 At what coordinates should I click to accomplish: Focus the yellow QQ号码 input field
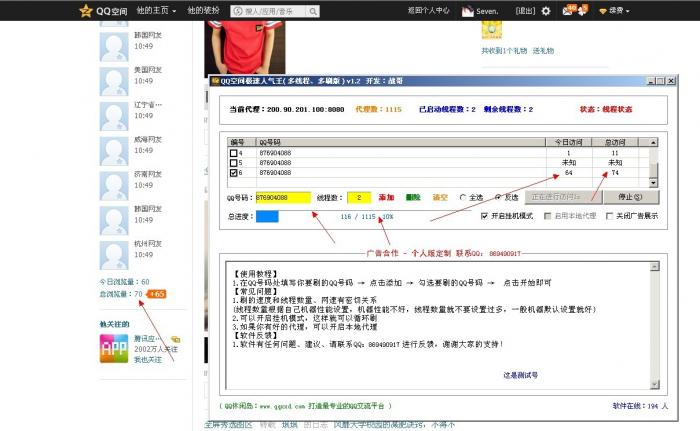pos(283,197)
